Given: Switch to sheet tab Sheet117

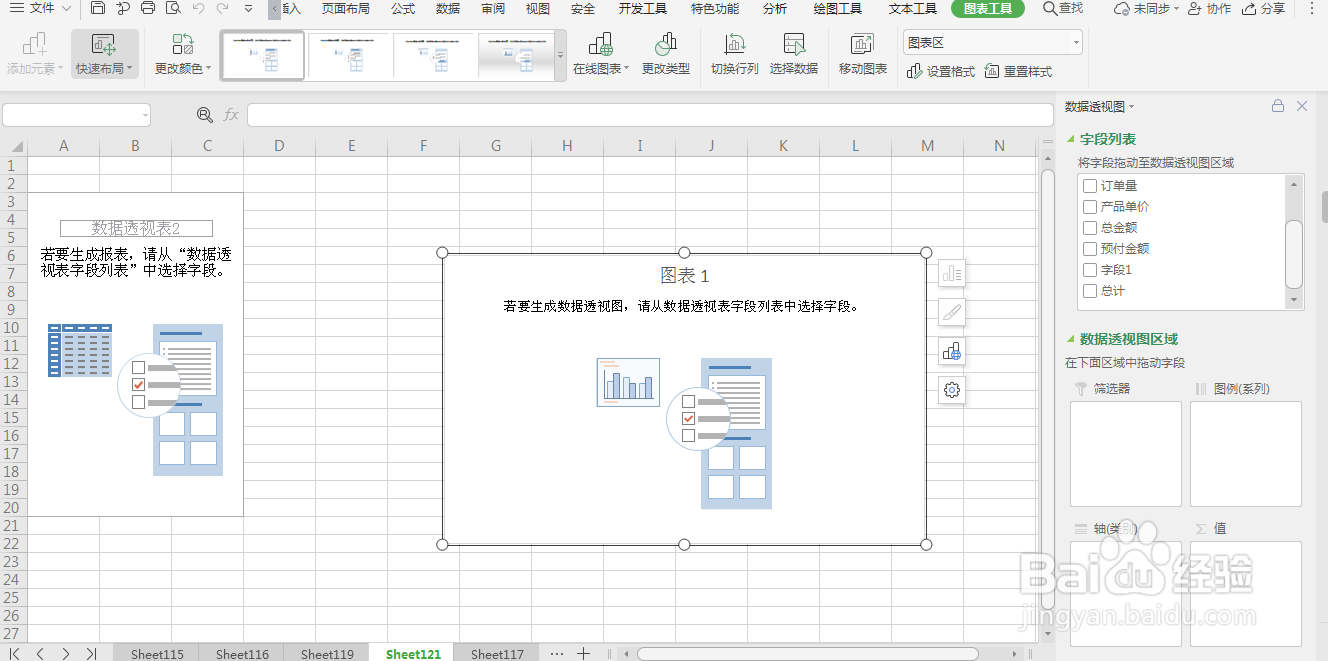Looking at the screenshot, I should click(497, 654).
